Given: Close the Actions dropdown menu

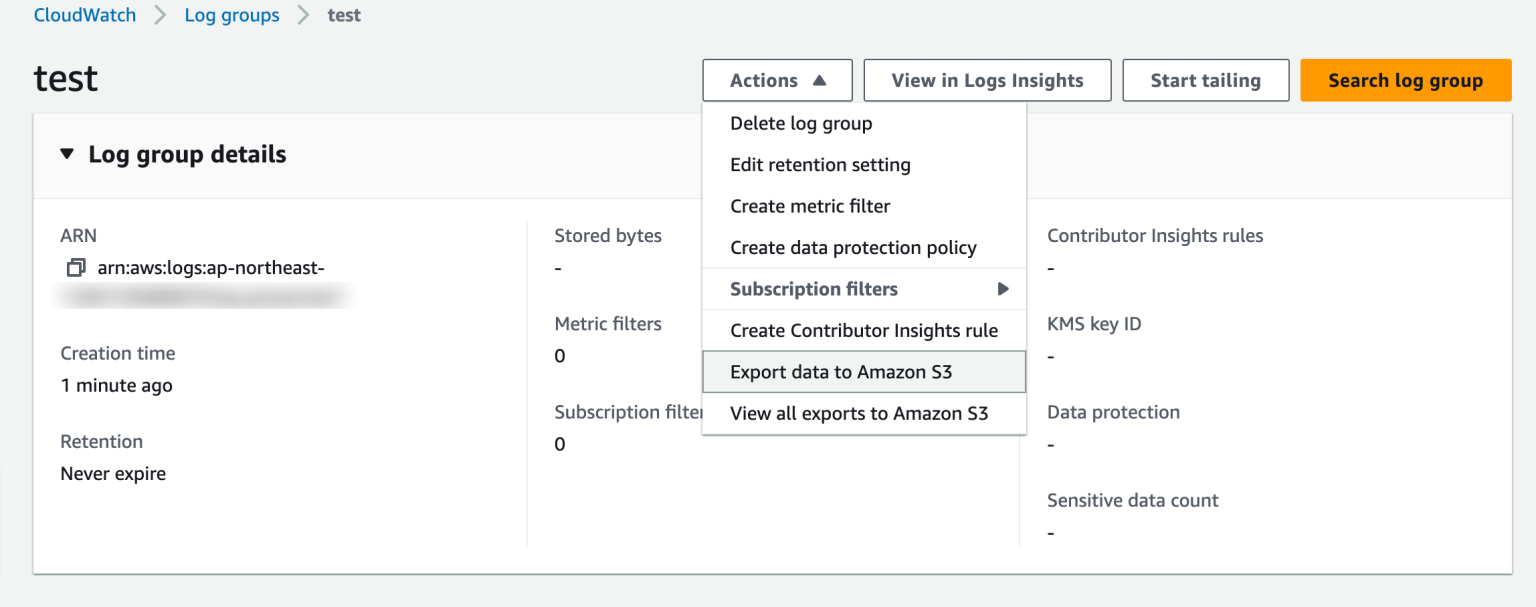Looking at the screenshot, I should [x=777, y=81].
